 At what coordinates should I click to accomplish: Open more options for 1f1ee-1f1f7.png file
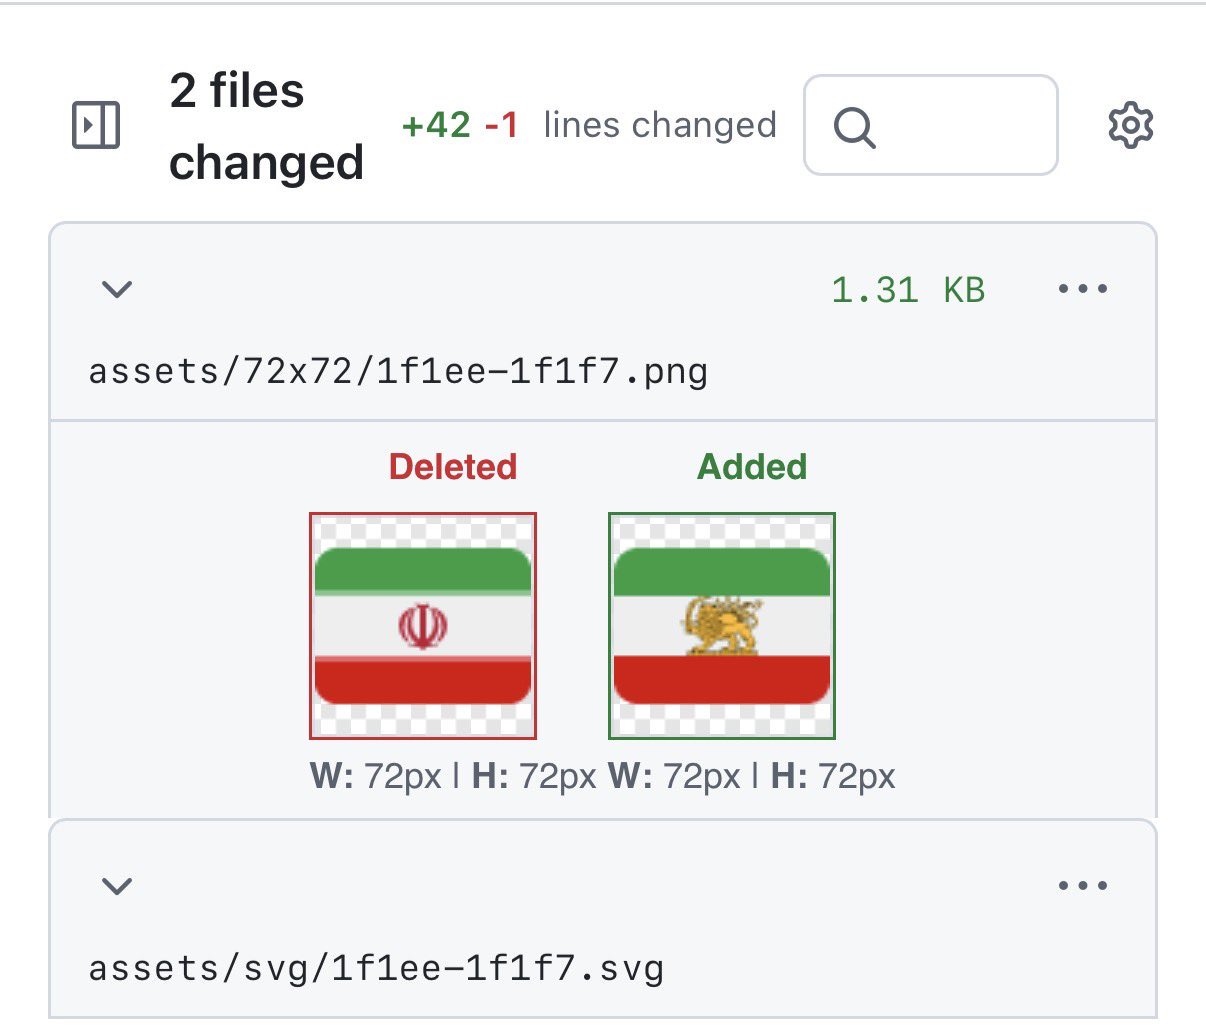[1082, 290]
